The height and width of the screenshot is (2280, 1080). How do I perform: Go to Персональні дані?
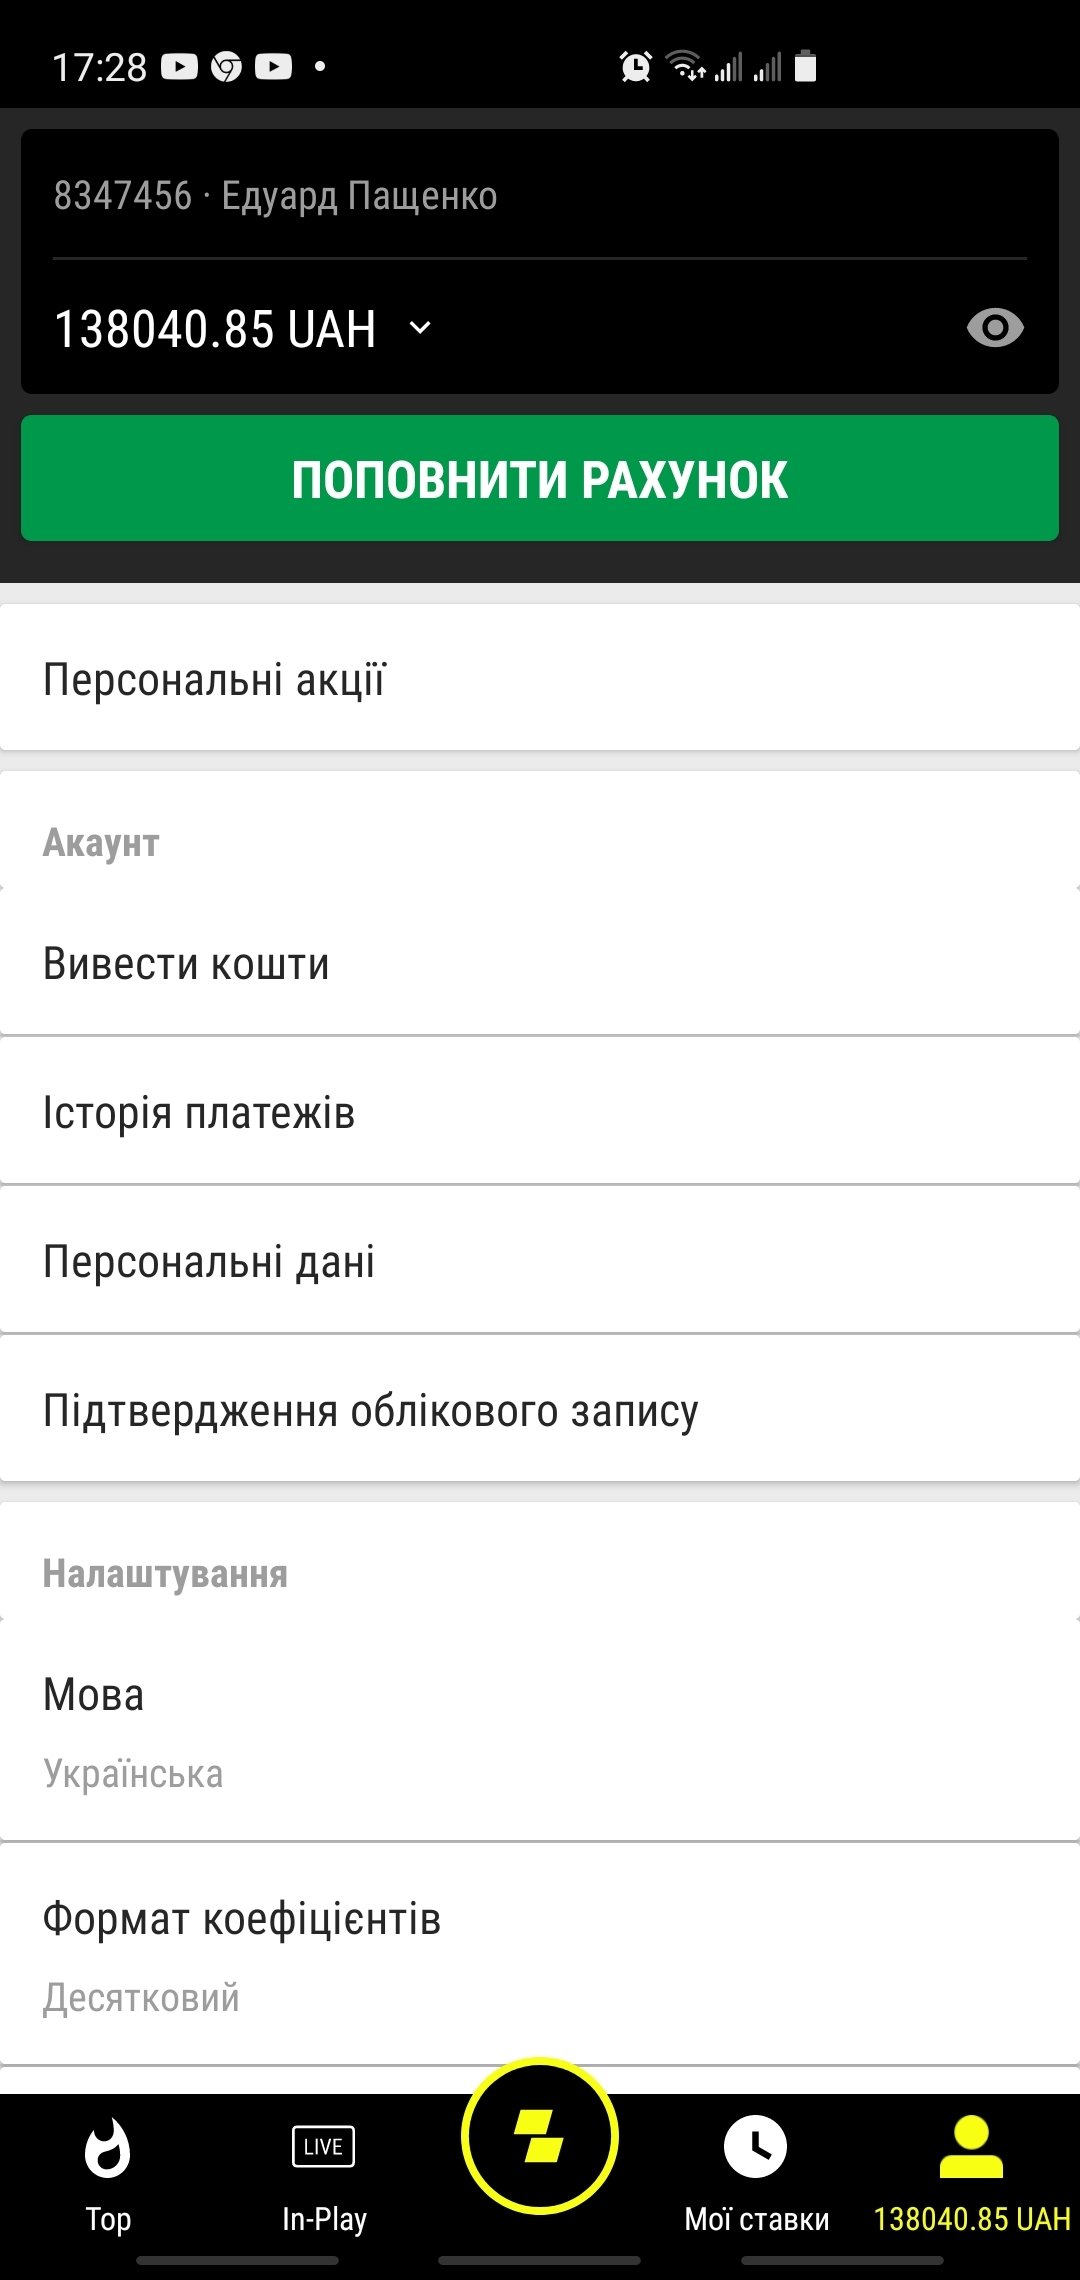coord(540,1261)
